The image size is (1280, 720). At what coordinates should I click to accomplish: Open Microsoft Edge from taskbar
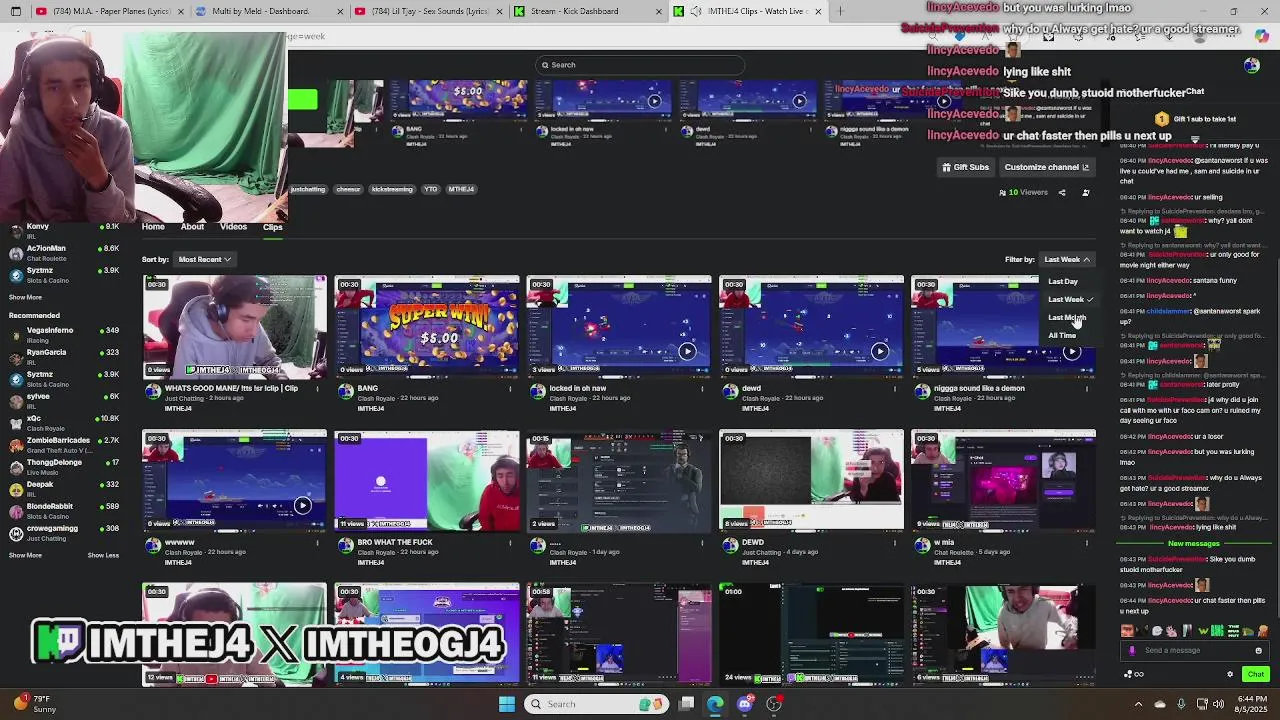(x=715, y=704)
